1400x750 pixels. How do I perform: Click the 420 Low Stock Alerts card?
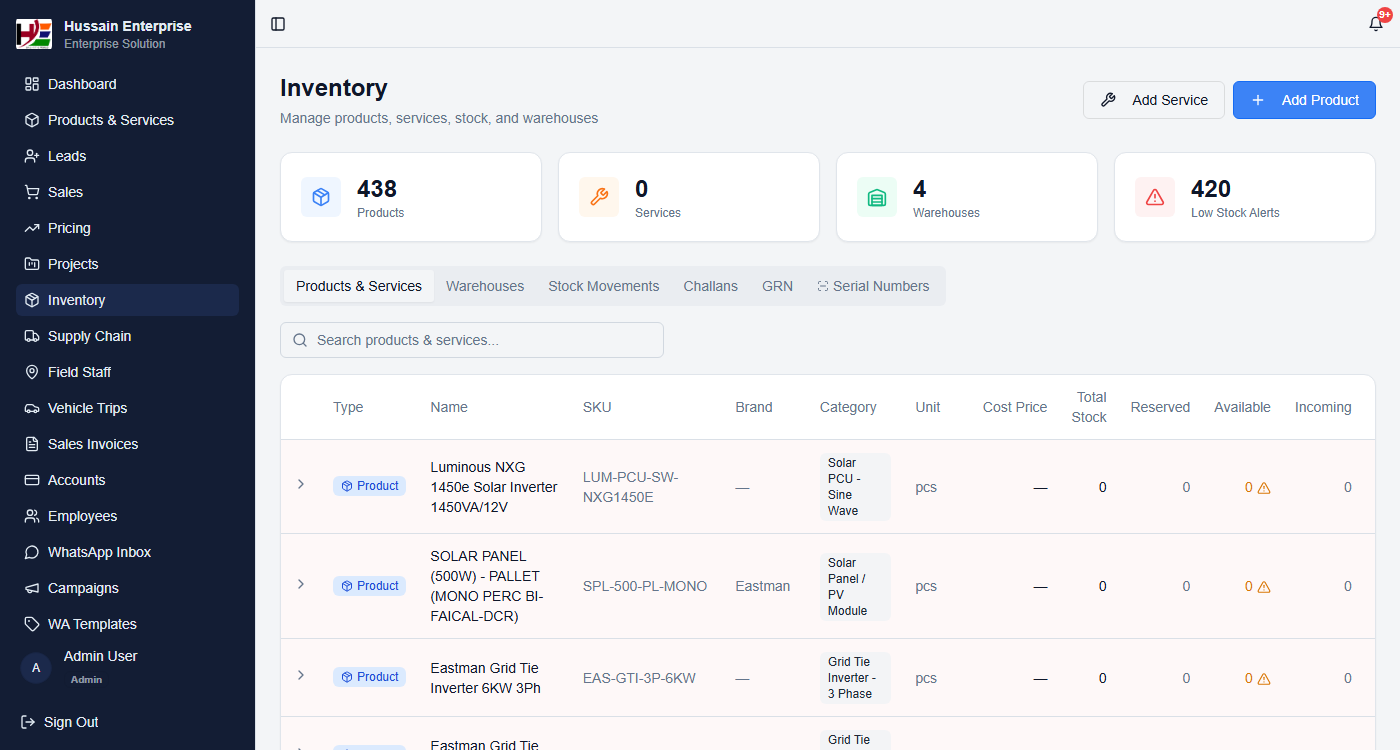pyautogui.click(x=1245, y=197)
